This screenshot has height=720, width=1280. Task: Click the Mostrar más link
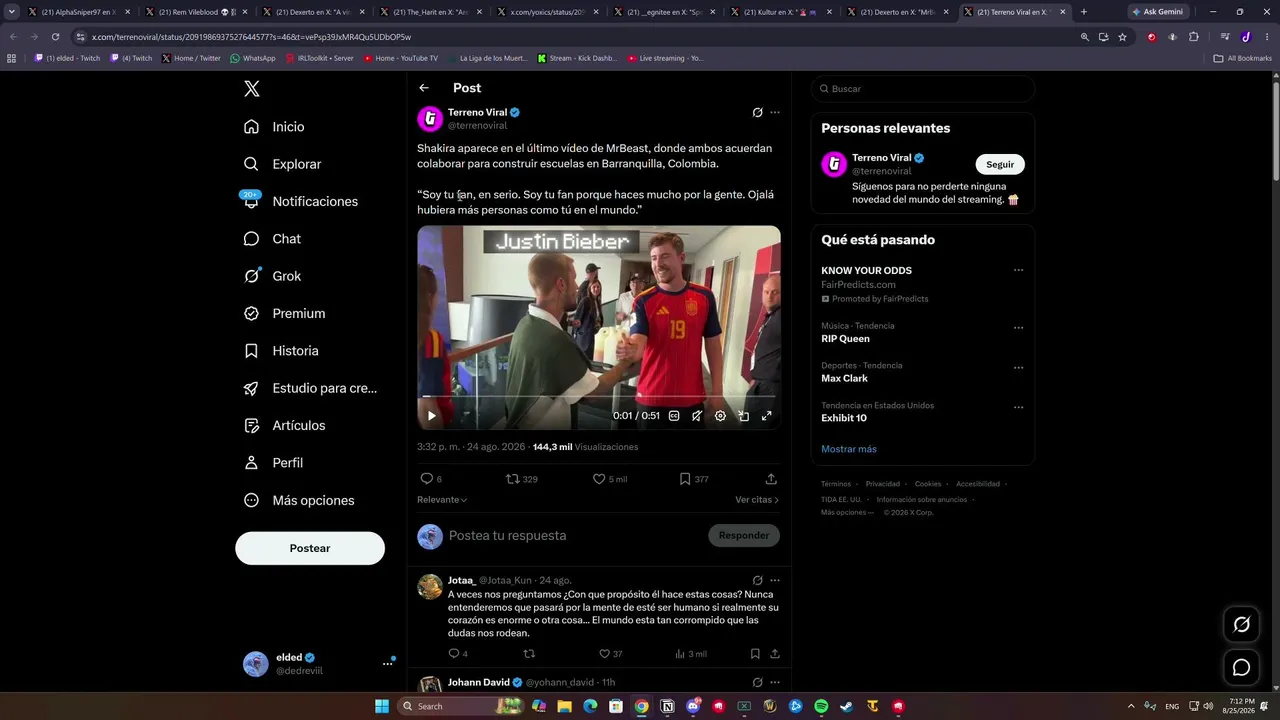click(849, 449)
